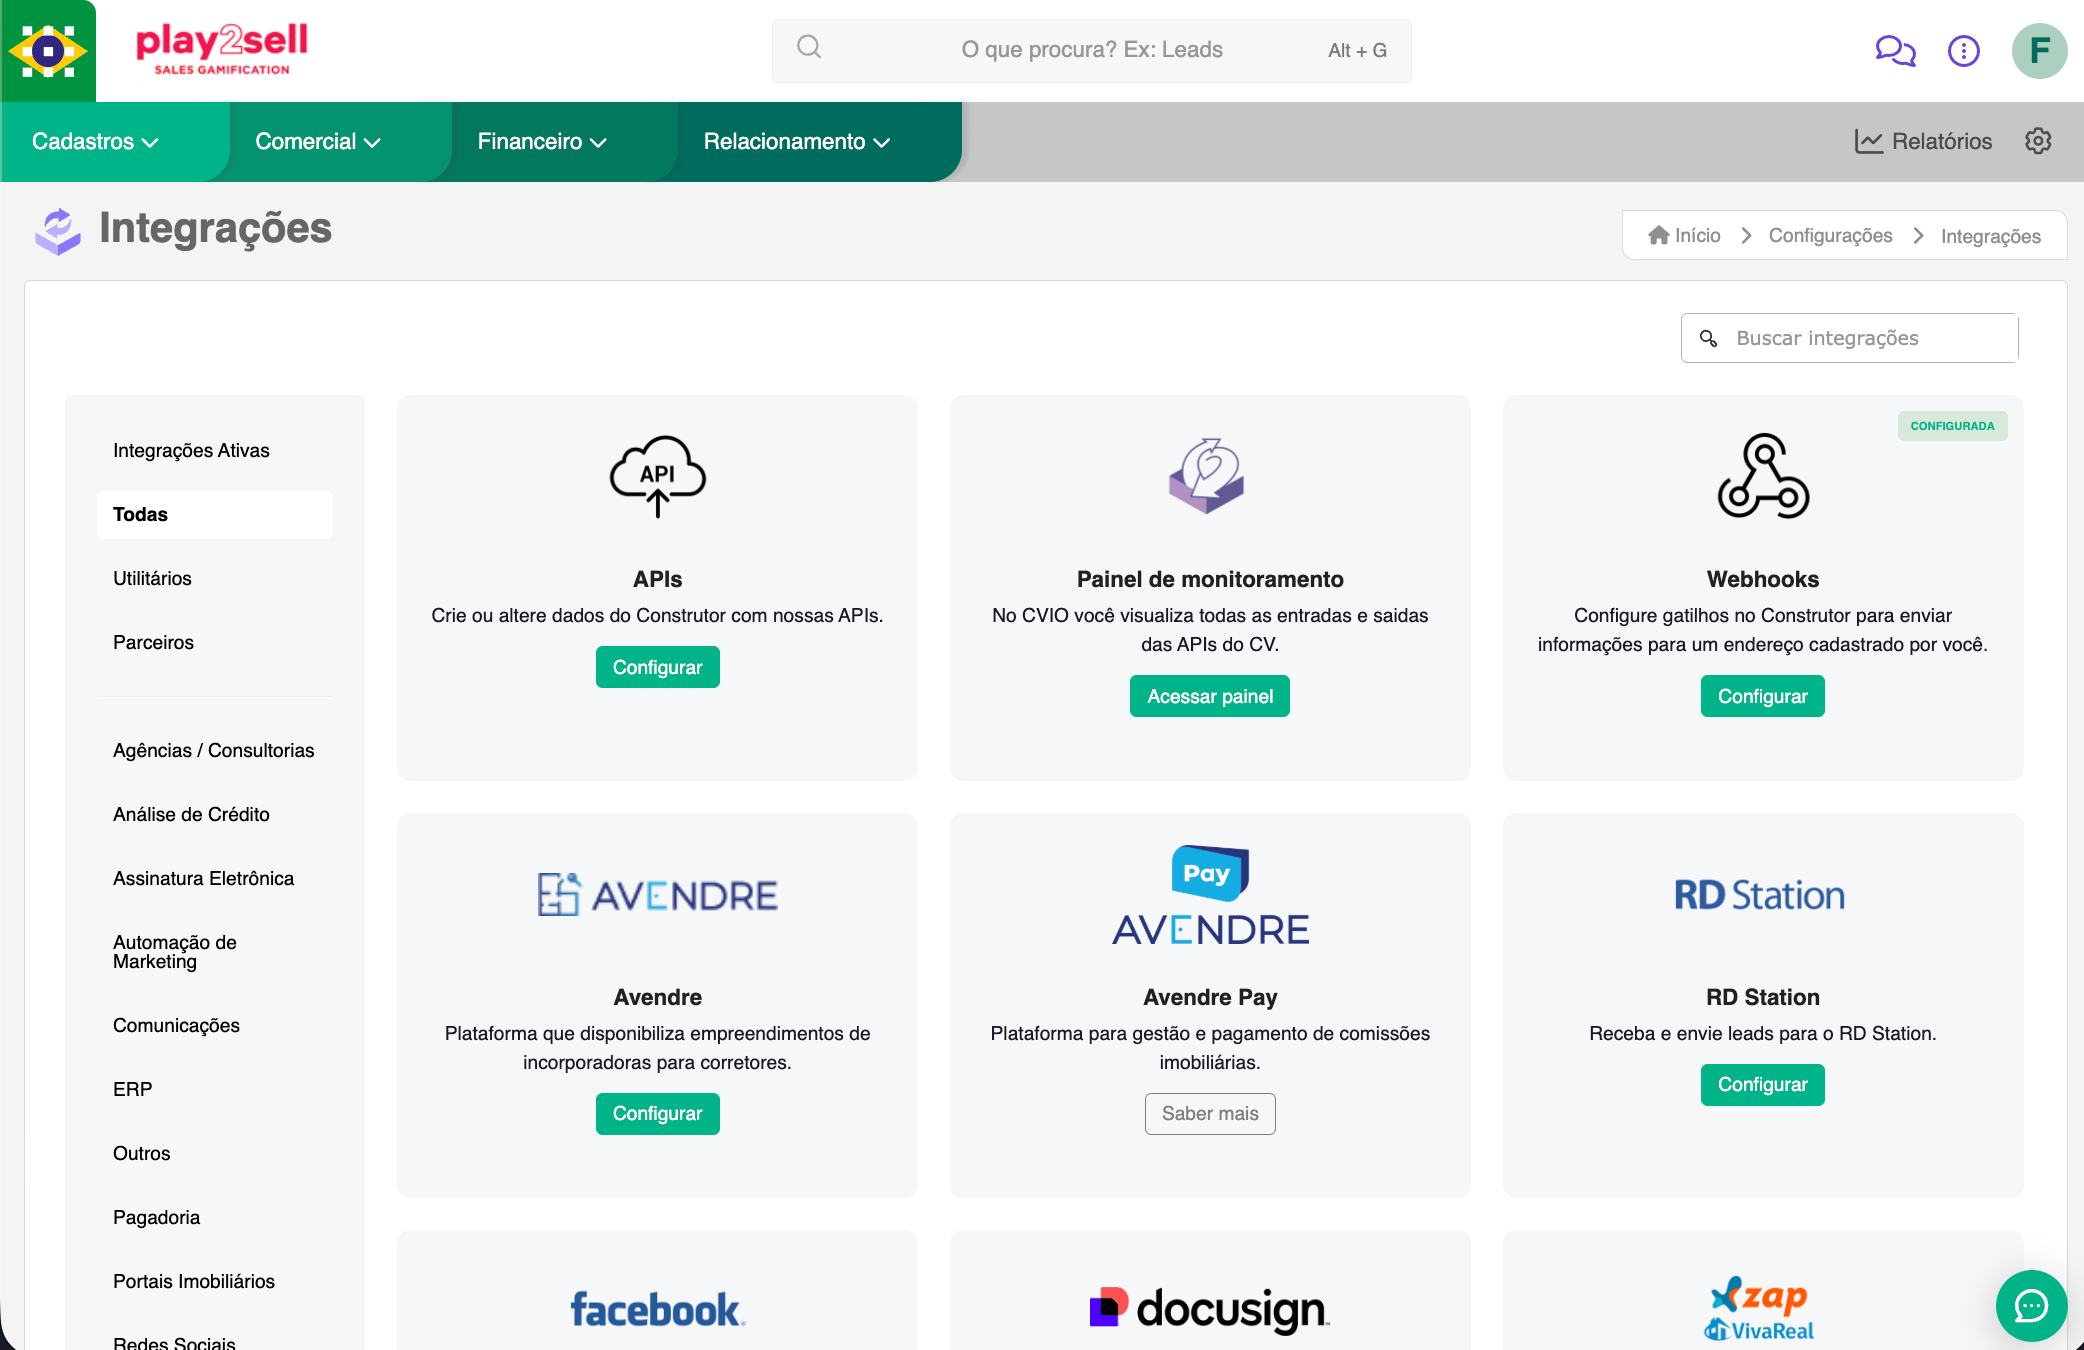Screen dimensions: 2084x1350
Task: Focus the Buscar integrações field
Action: click(x=1849, y=338)
